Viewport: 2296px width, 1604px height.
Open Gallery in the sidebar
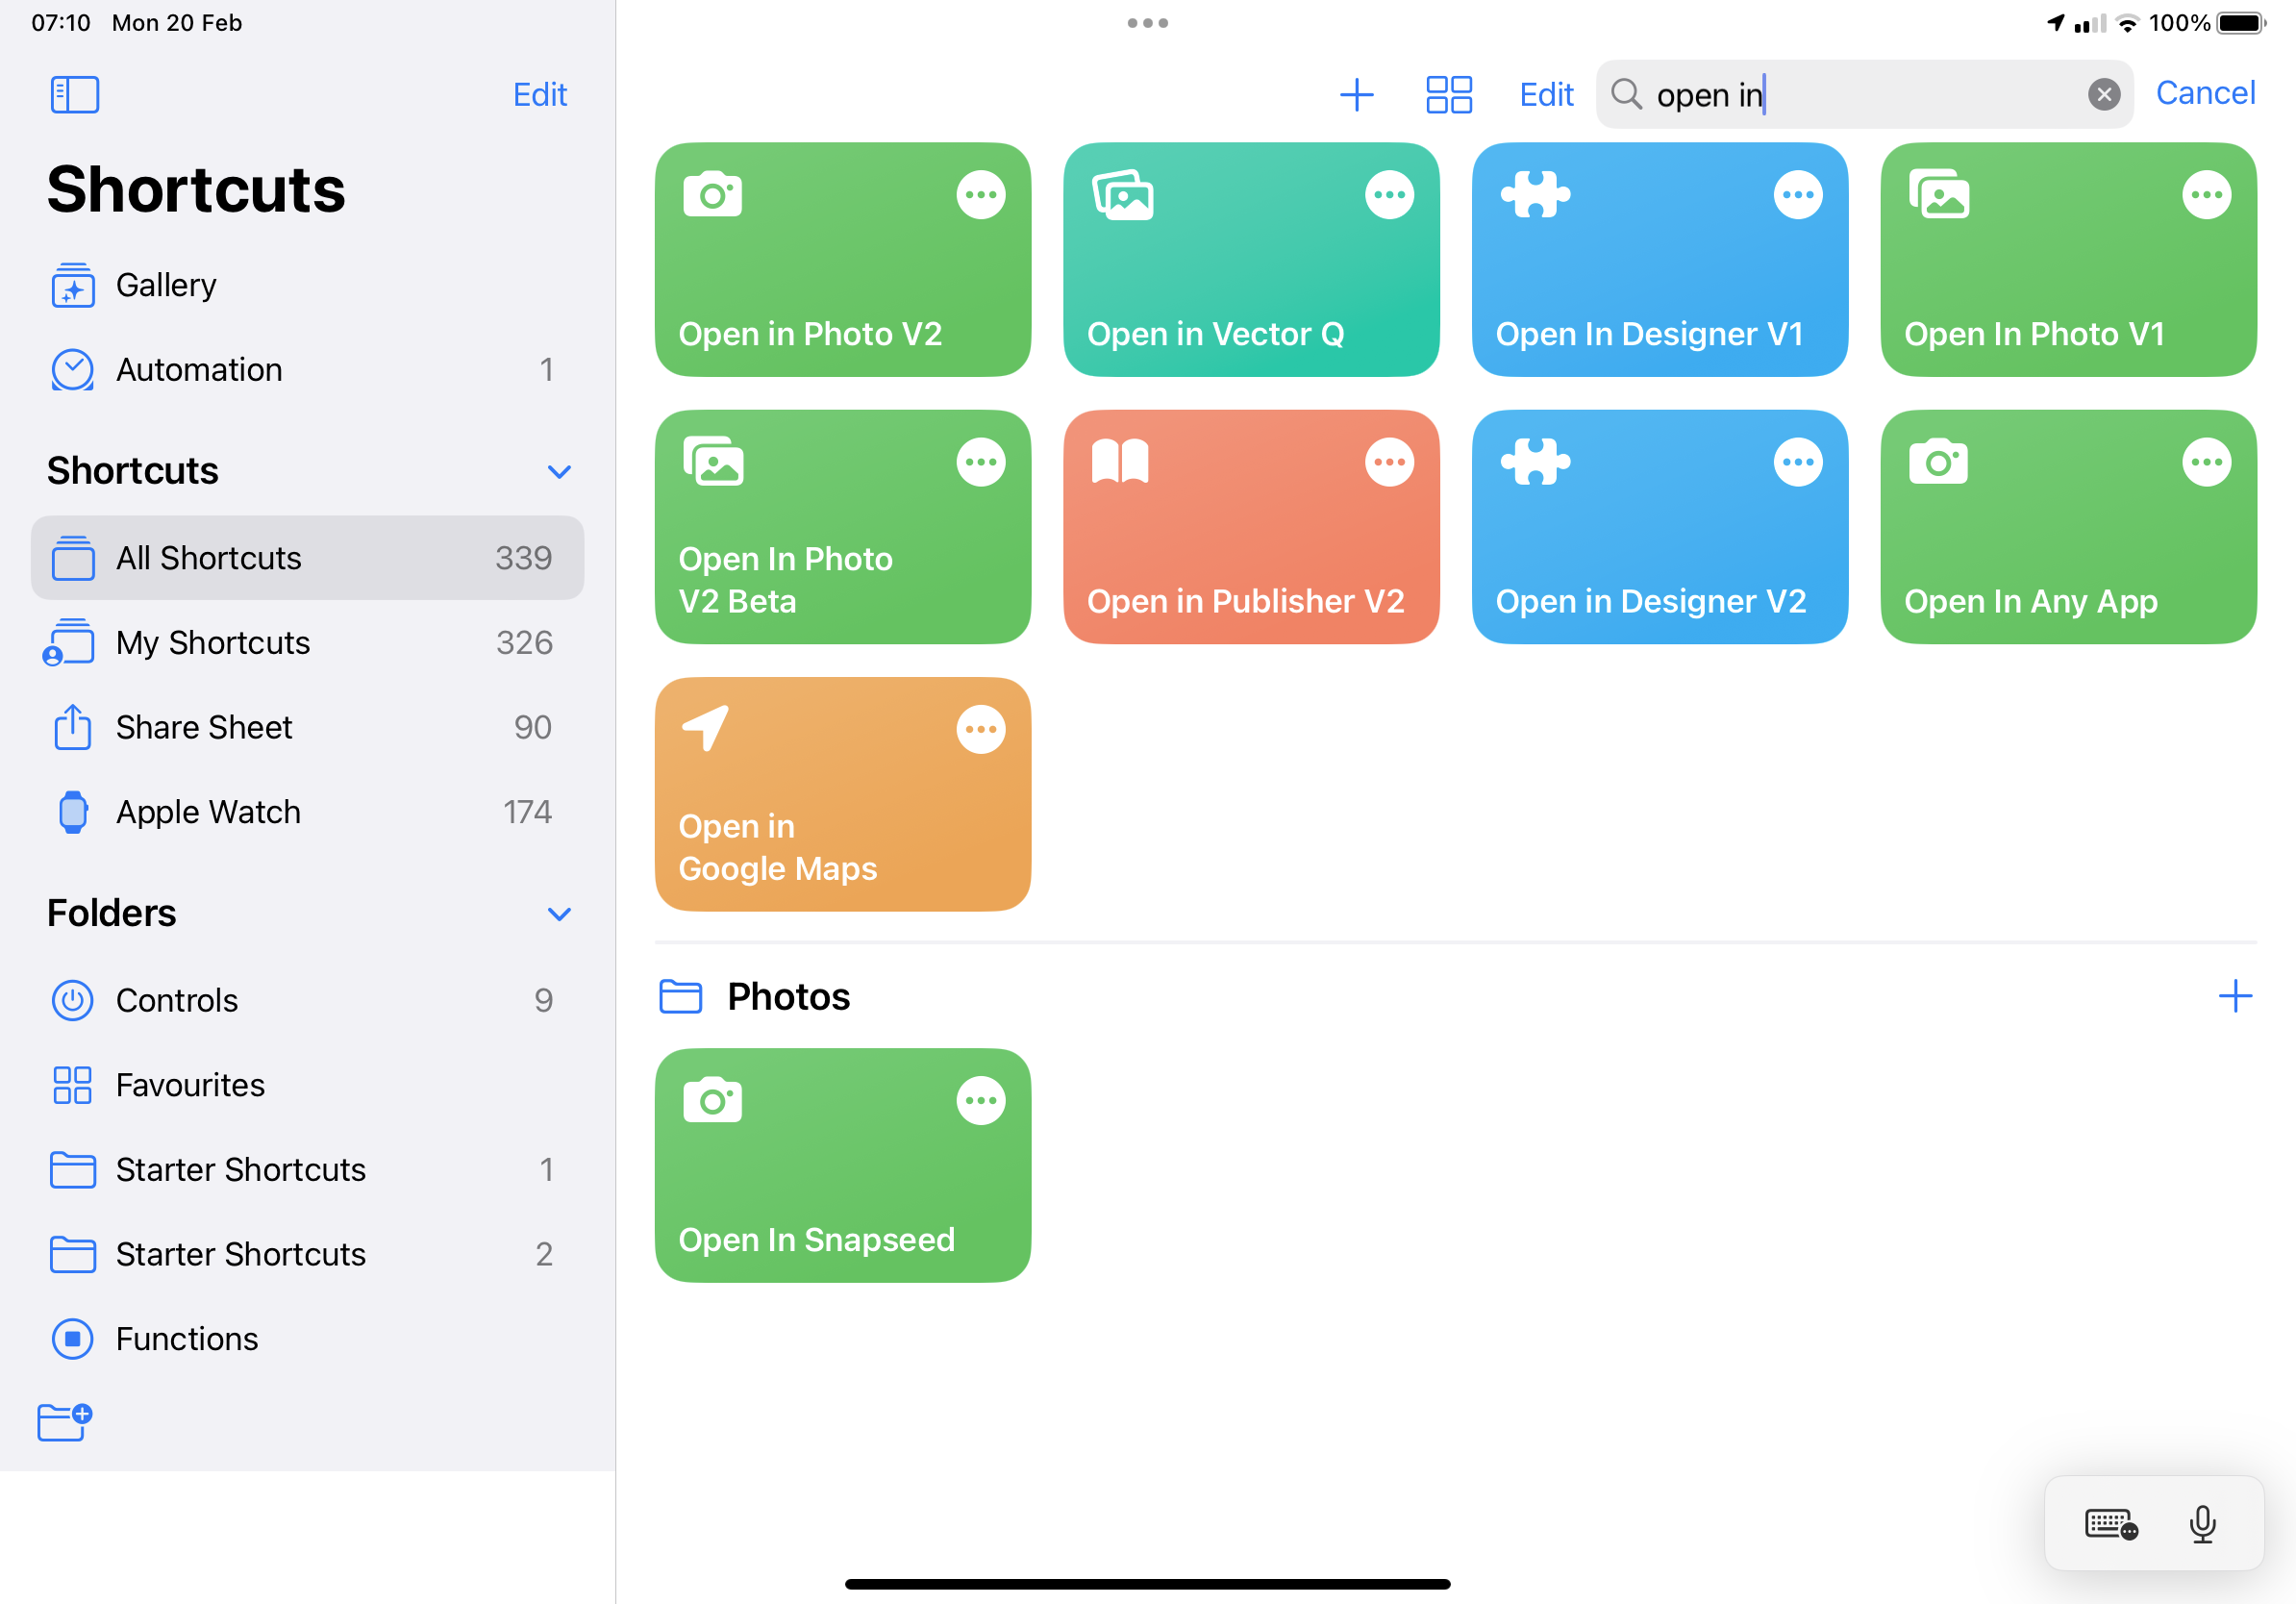pos(307,286)
